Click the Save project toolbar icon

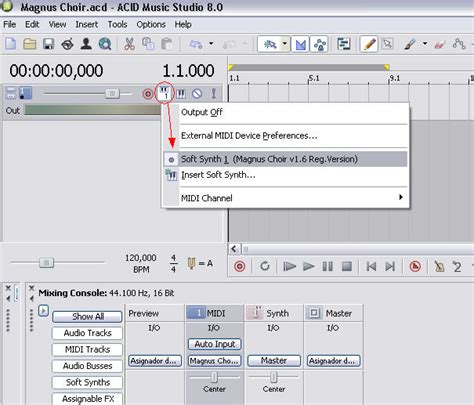coord(49,44)
